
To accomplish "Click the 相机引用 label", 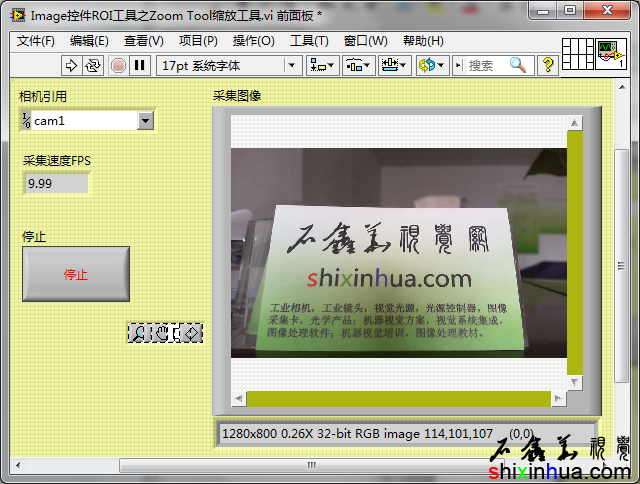I will click(x=43, y=97).
